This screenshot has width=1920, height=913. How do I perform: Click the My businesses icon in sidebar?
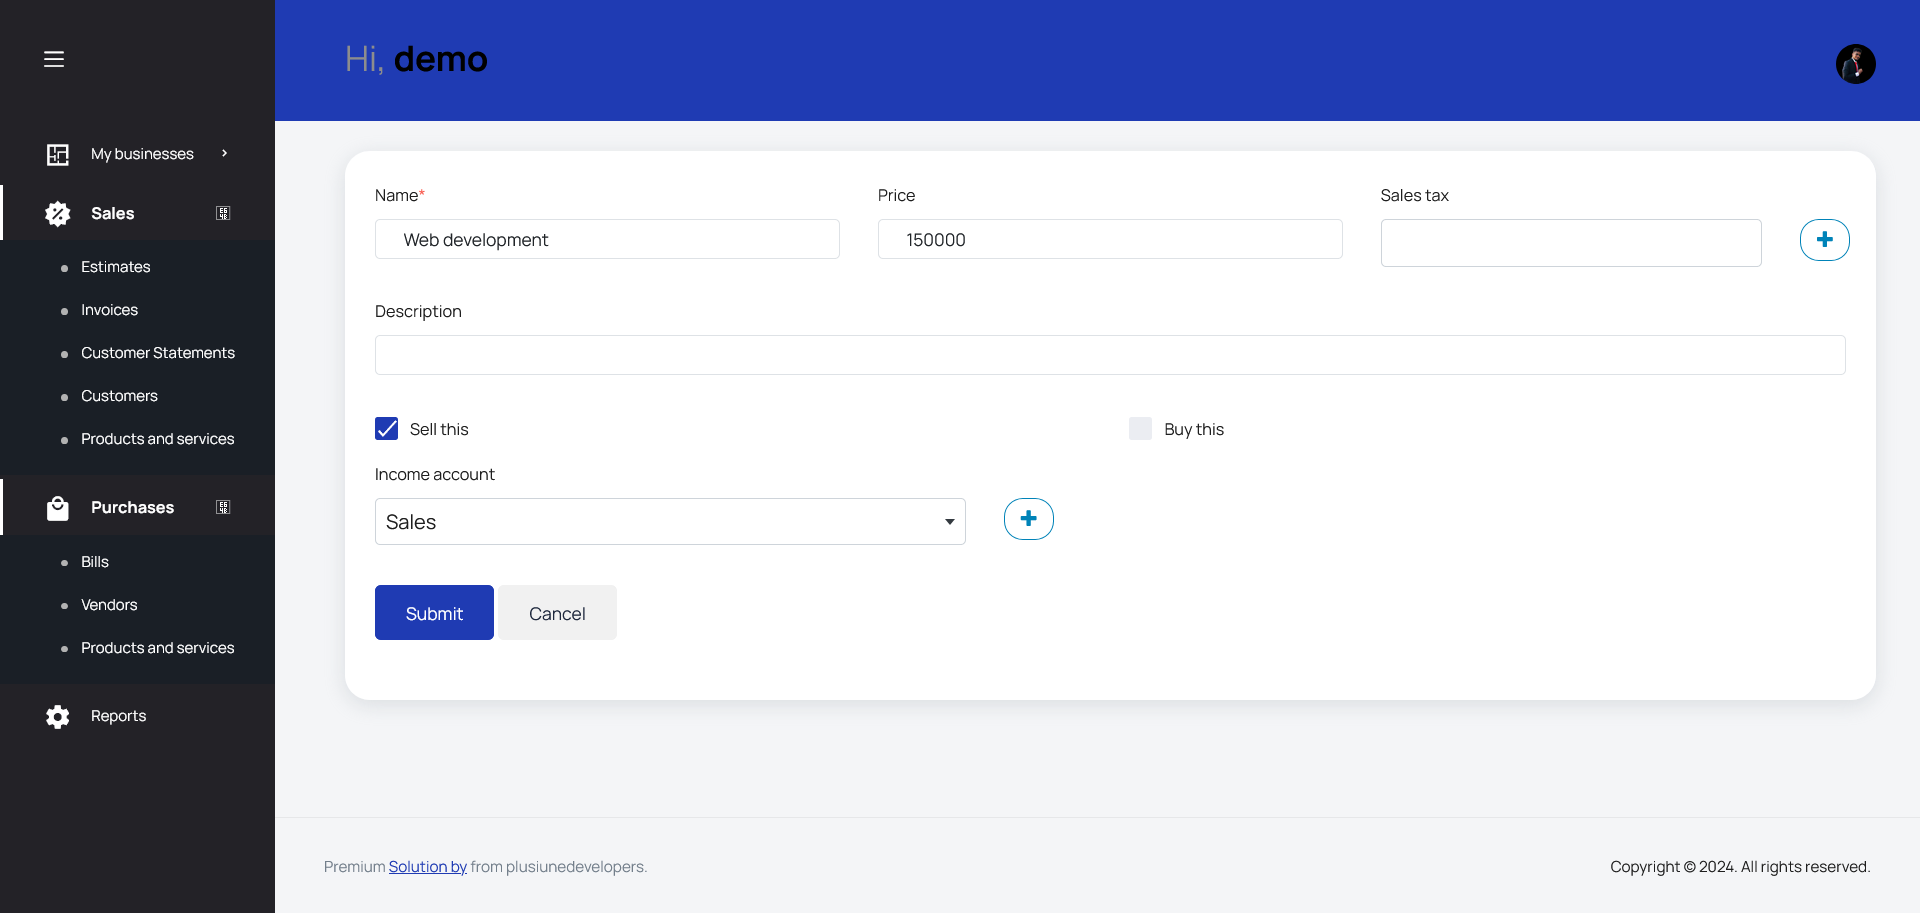point(58,153)
